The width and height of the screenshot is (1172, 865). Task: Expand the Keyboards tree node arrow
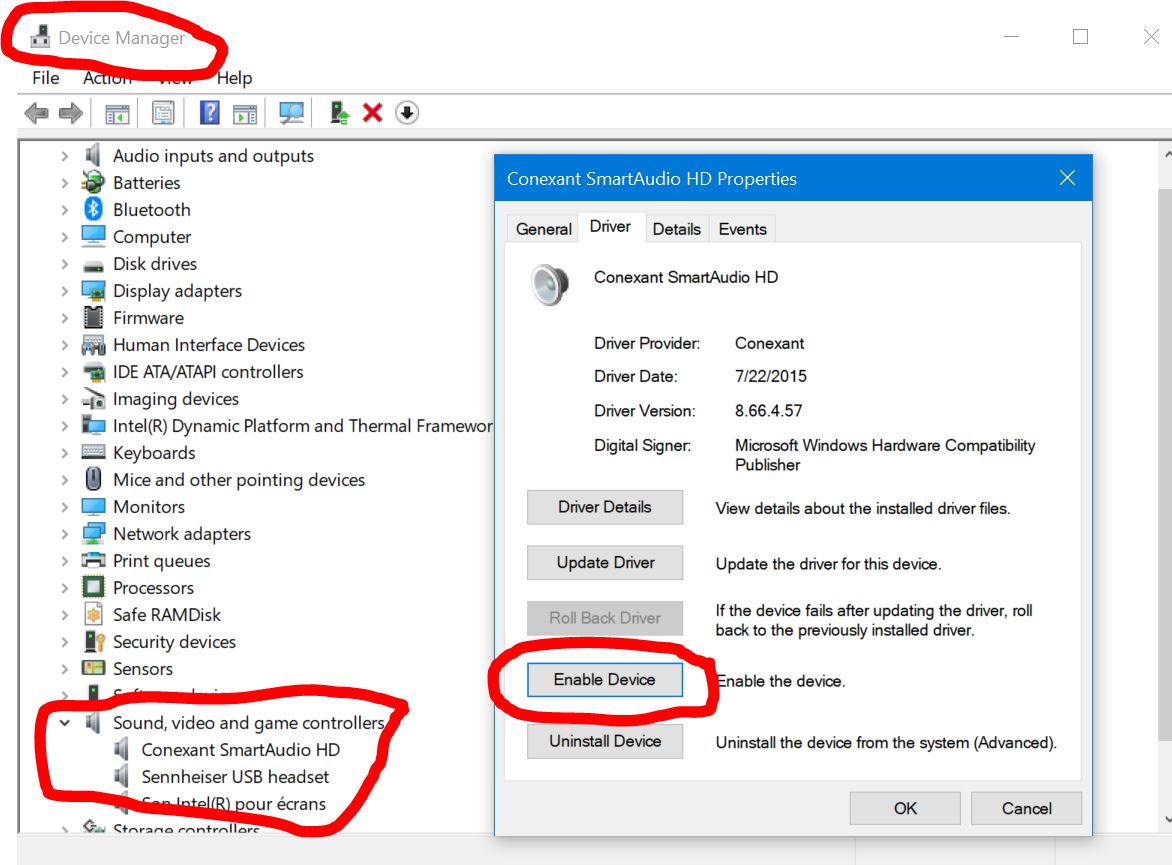pyautogui.click(x=65, y=452)
